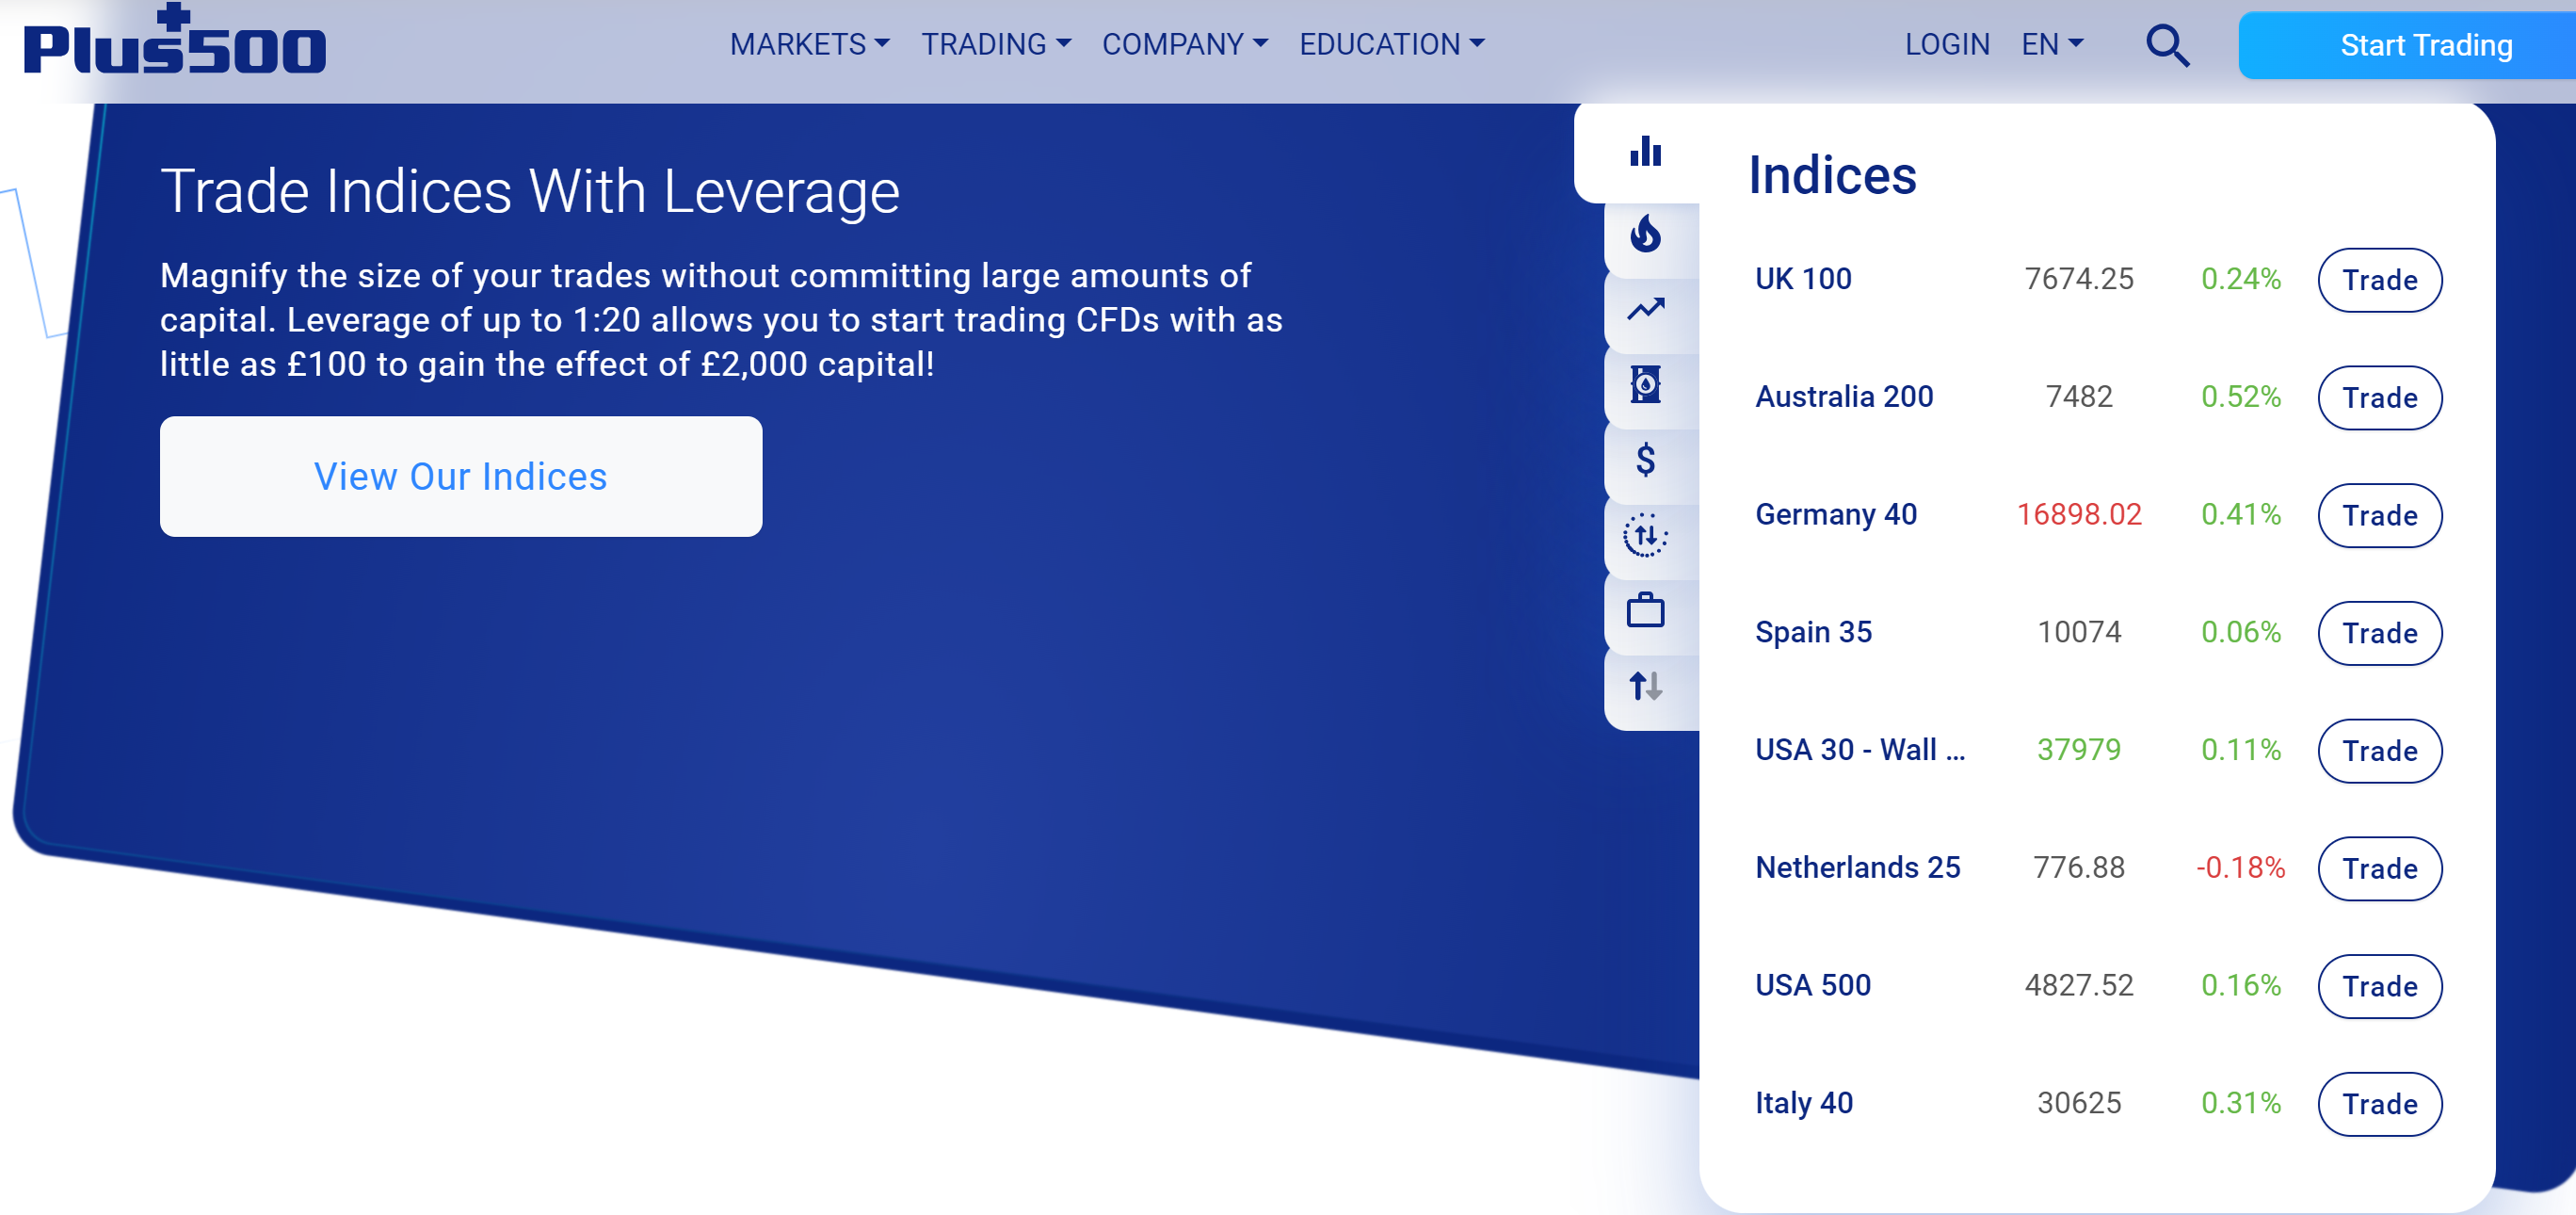The height and width of the screenshot is (1215, 2576).
Task: Select the trending line Shares category icon
Action: [x=1645, y=309]
